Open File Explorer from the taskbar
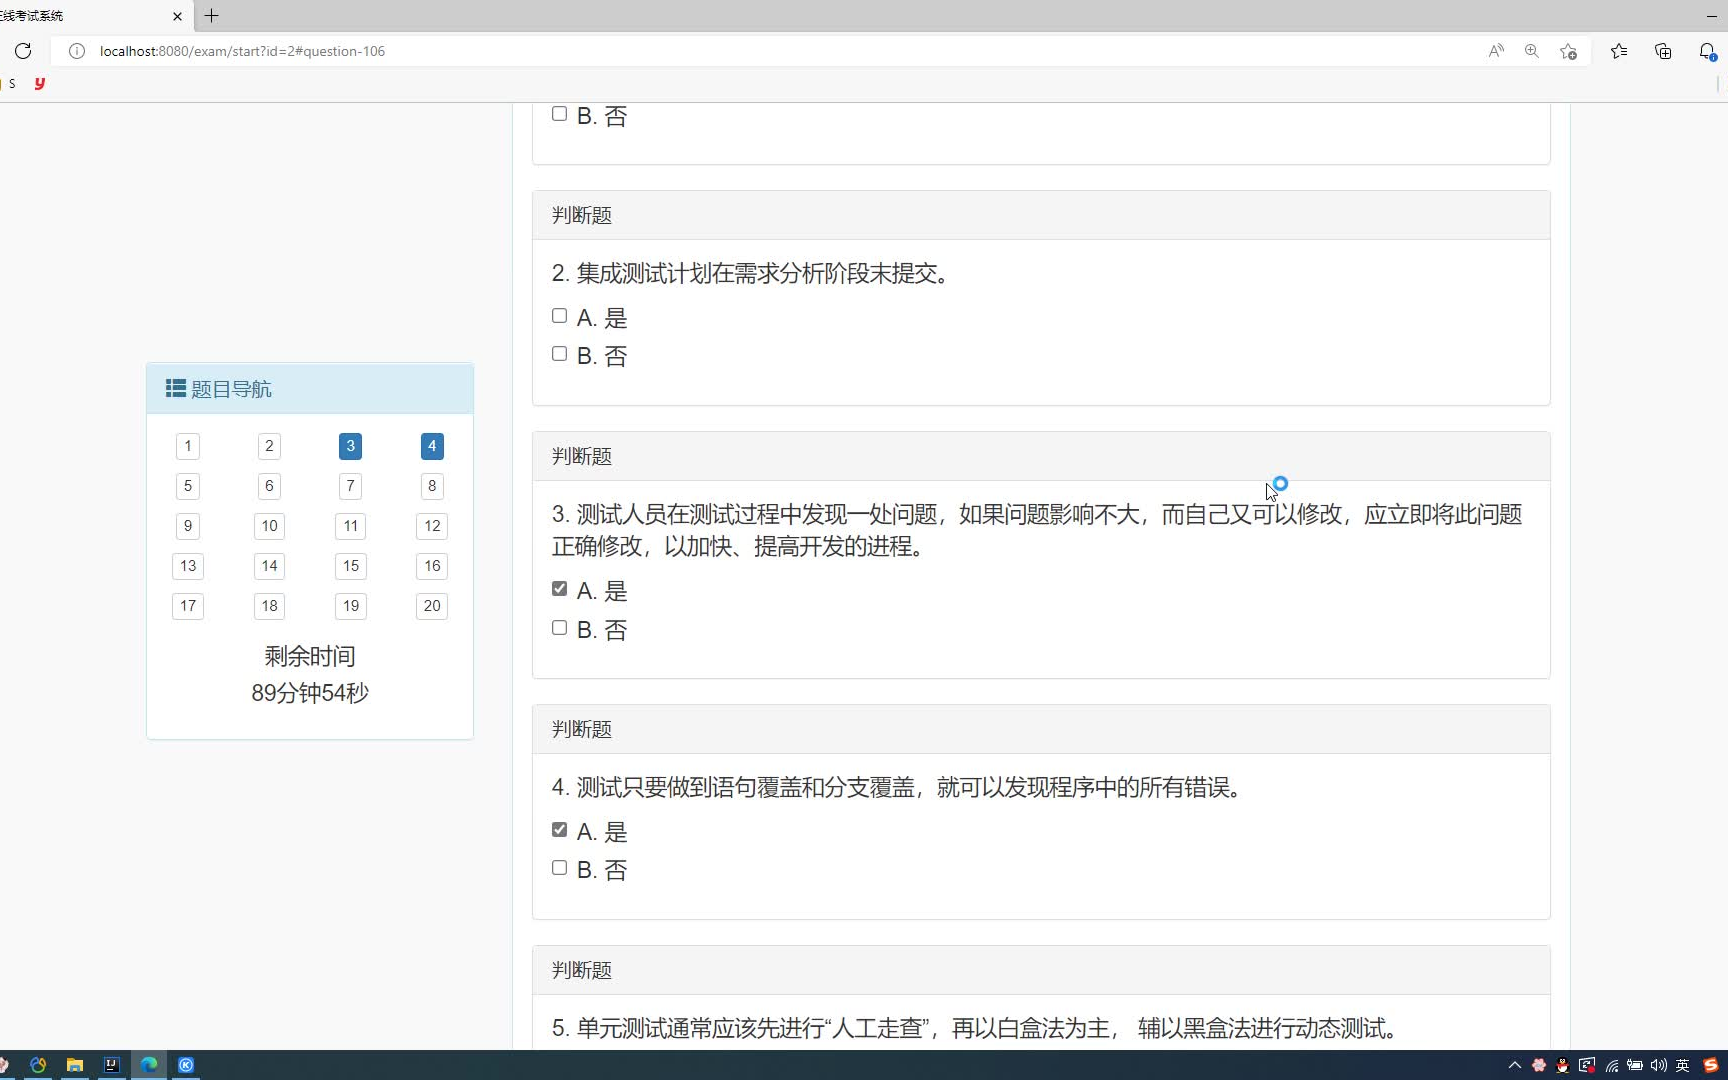Screen dimensions: 1728x1080 pos(75,1064)
